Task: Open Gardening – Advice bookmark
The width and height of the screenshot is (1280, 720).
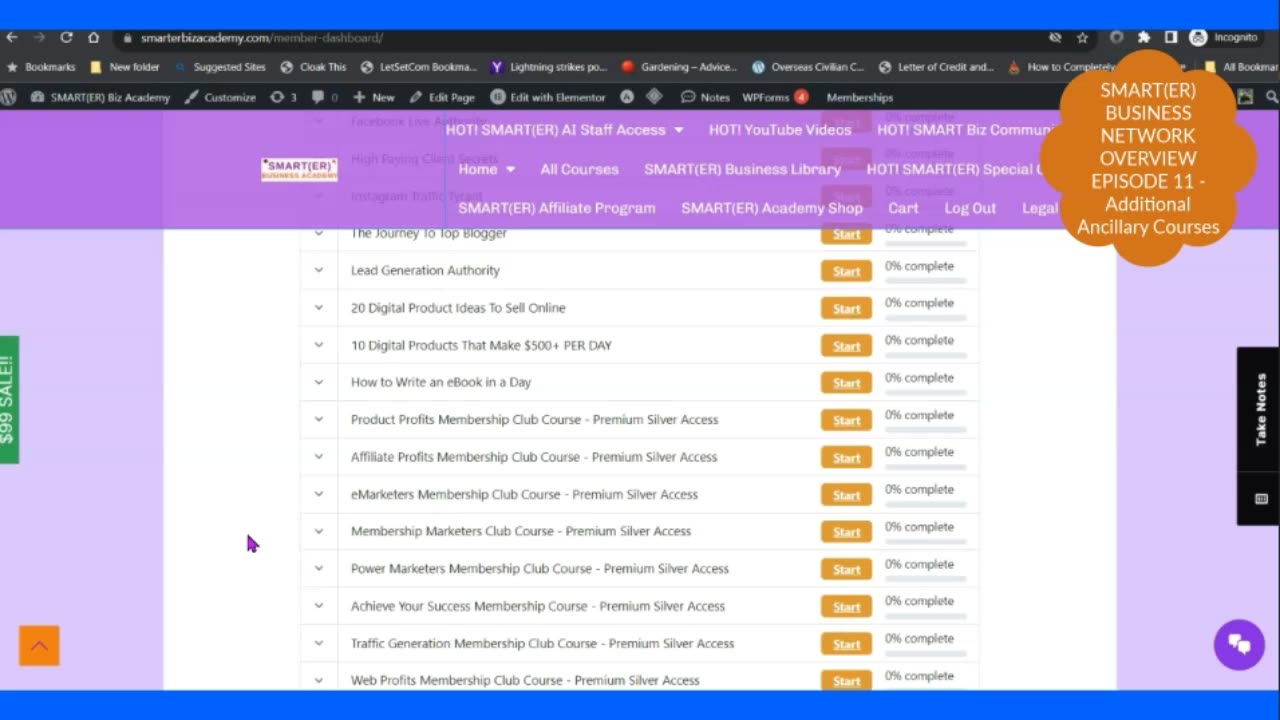Action: click(x=679, y=67)
